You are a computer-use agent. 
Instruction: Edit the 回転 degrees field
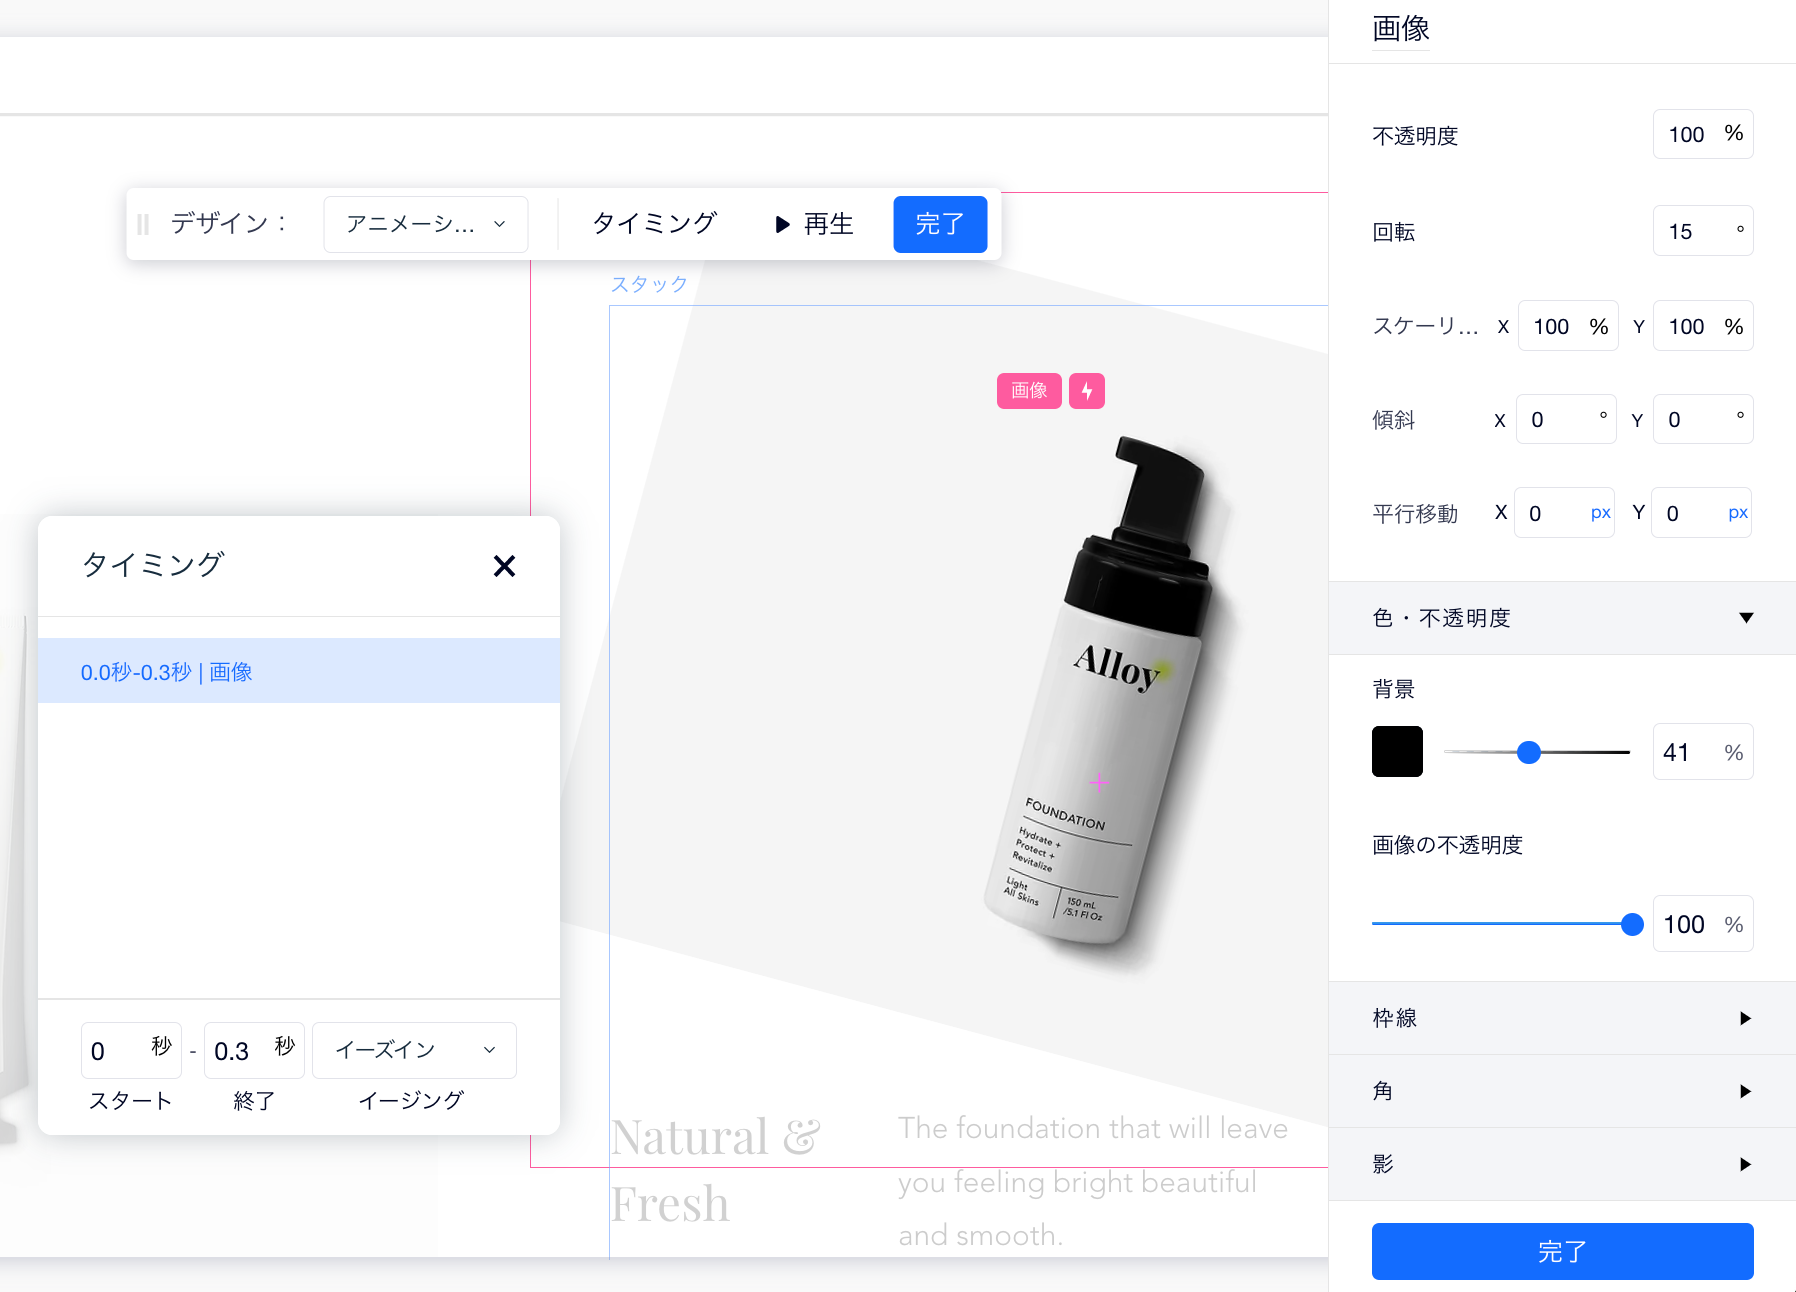click(1703, 231)
